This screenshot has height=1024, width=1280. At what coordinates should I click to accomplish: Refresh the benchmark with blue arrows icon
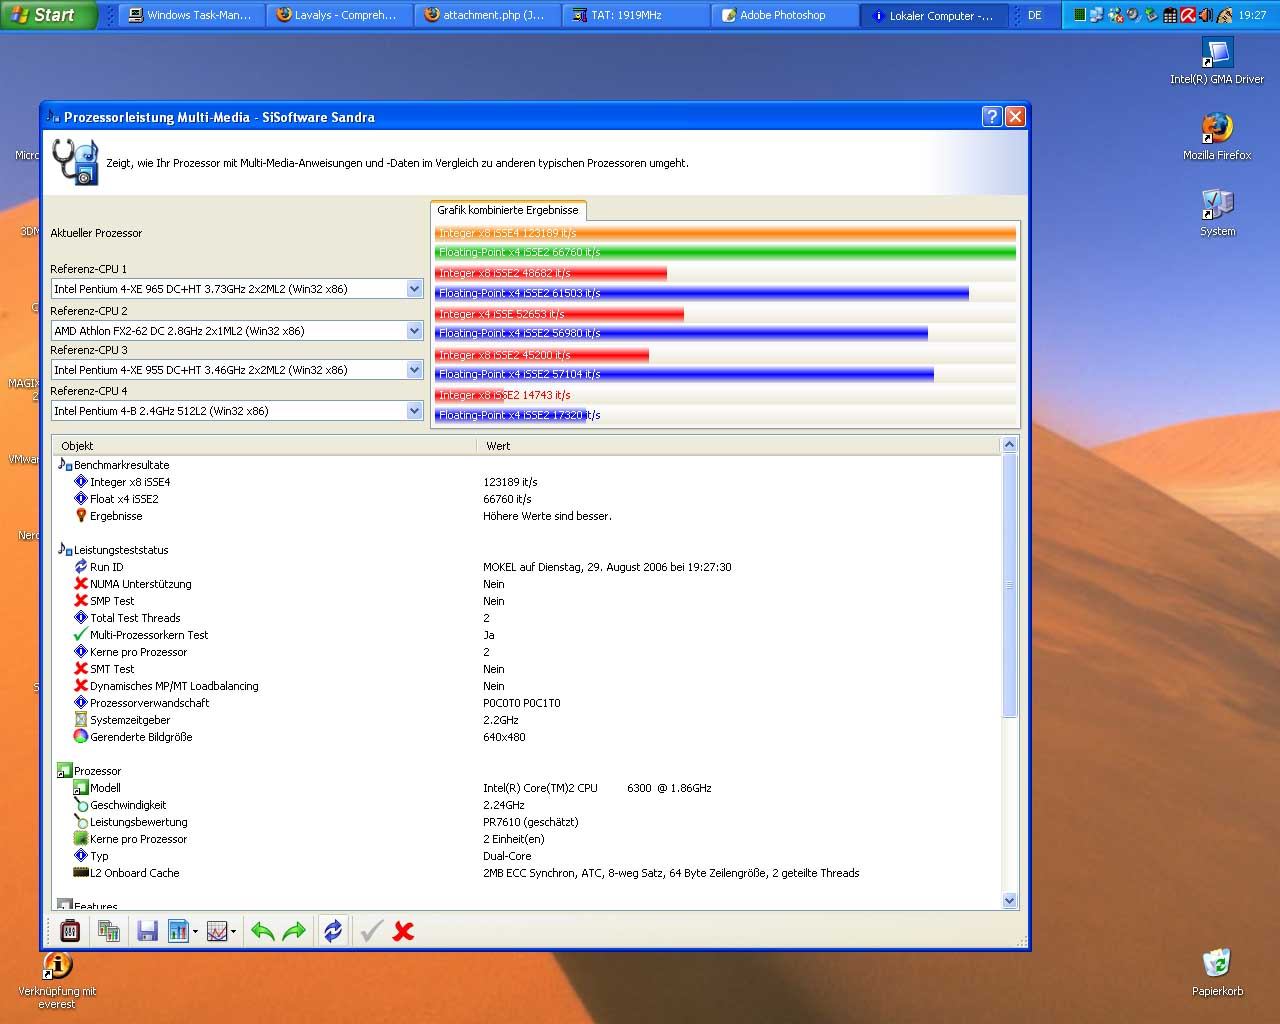333,931
